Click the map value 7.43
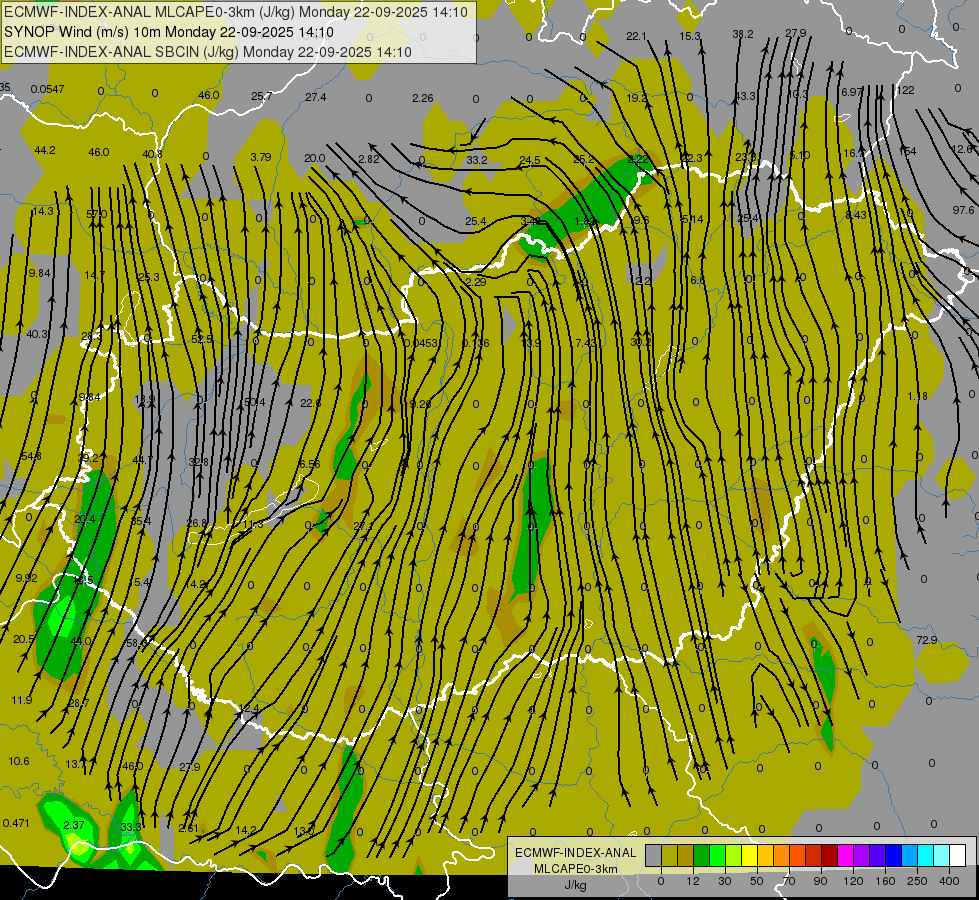The height and width of the screenshot is (900, 979). pos(586,343)
